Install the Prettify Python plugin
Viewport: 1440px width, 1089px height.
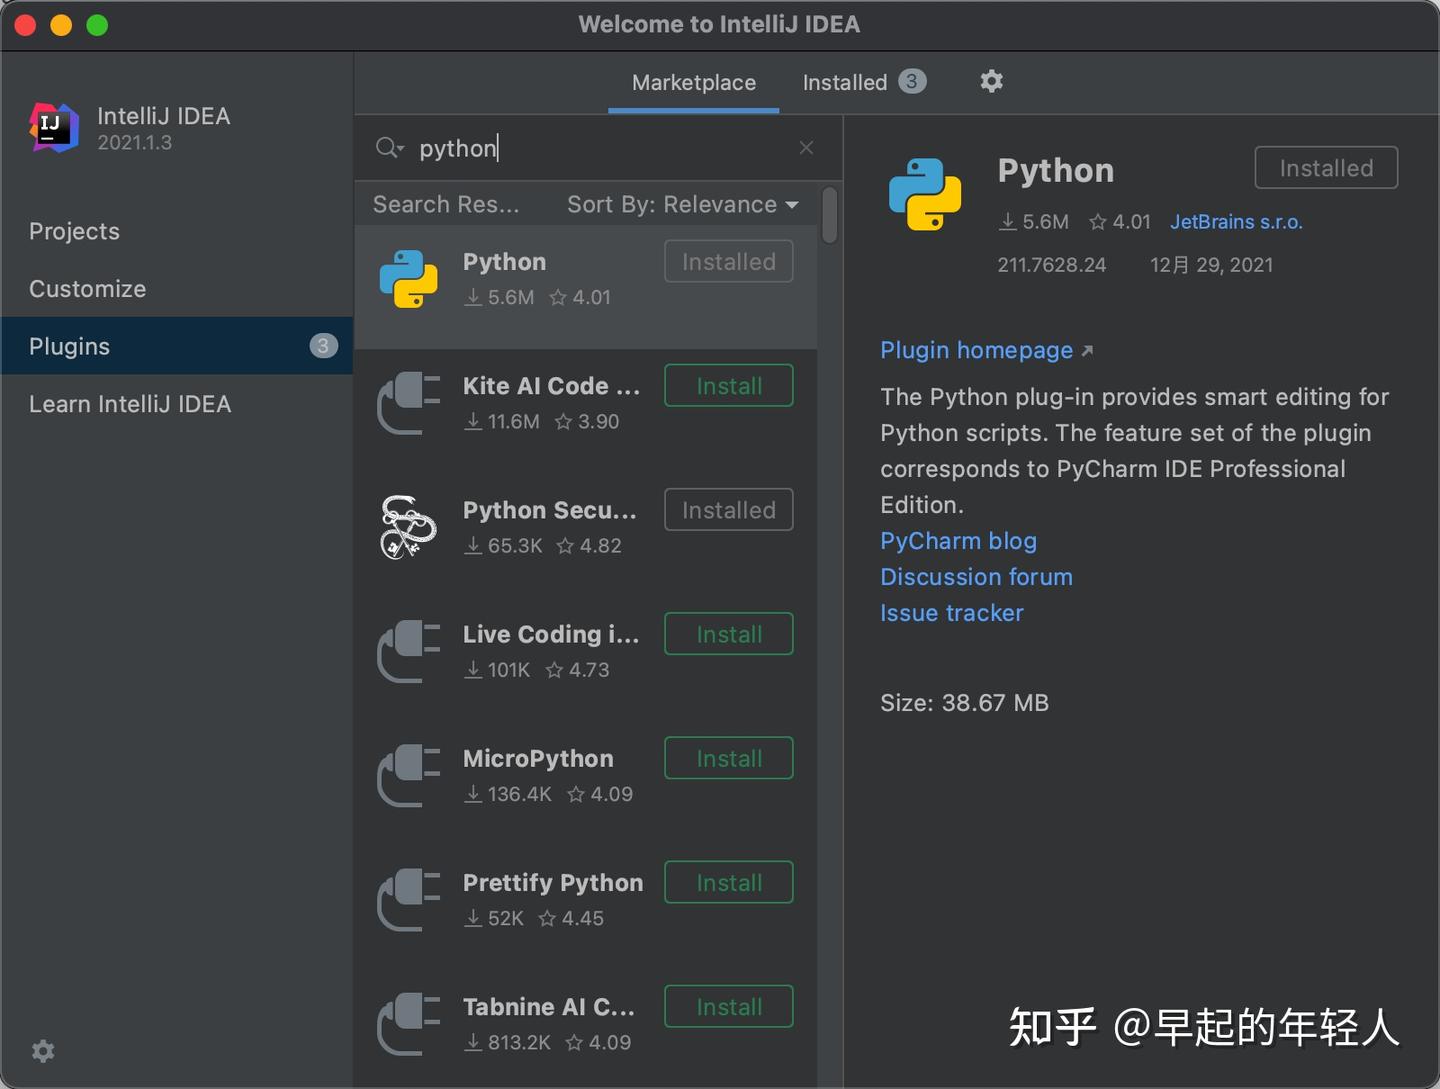pos(728,882)
